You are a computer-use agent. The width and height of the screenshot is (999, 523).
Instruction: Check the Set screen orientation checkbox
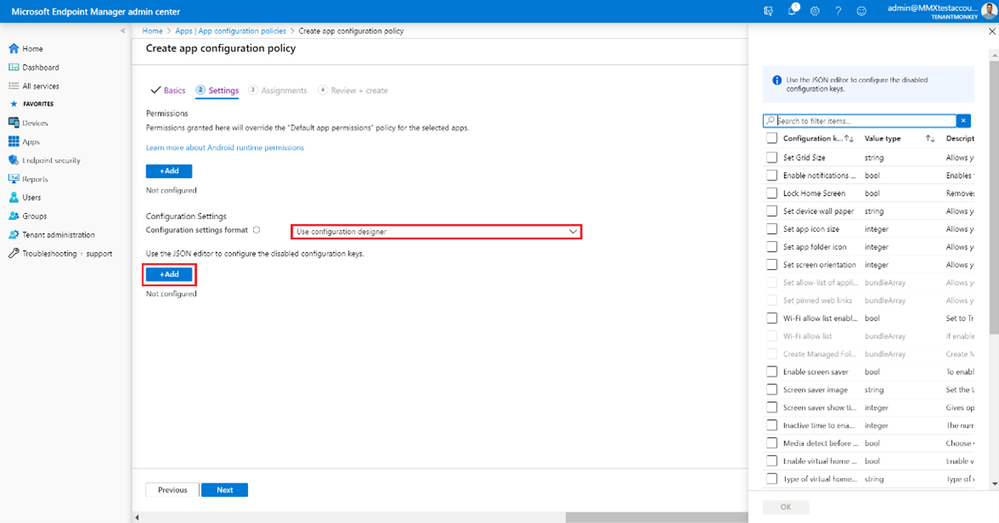[x=772, y=264]
